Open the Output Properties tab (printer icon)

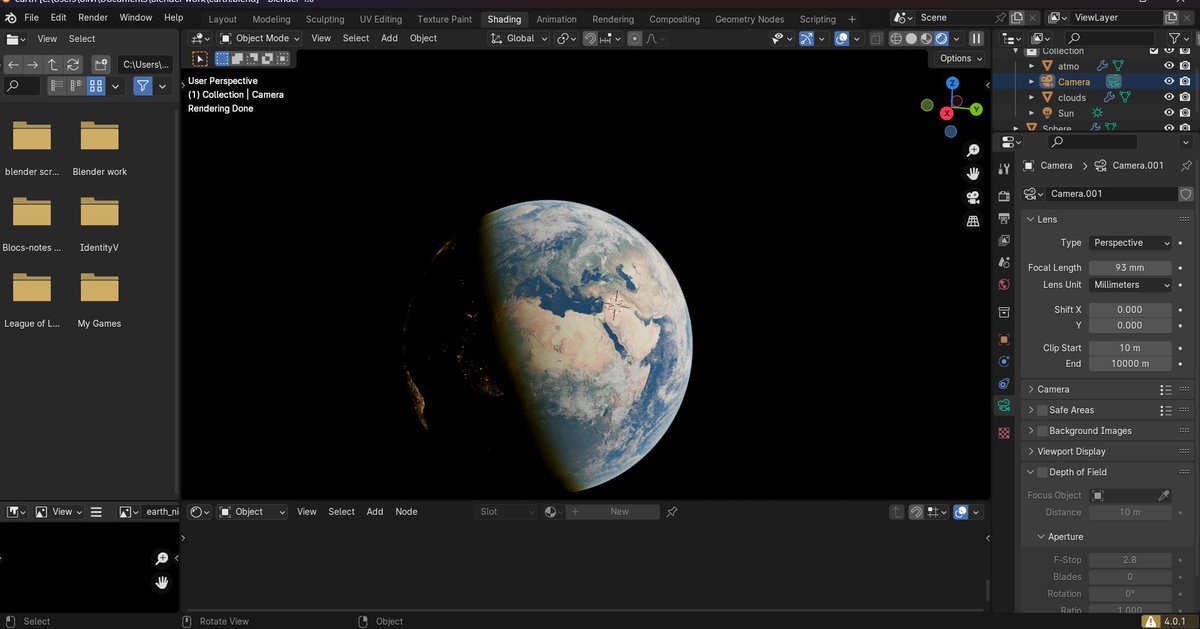(1004, 217)
